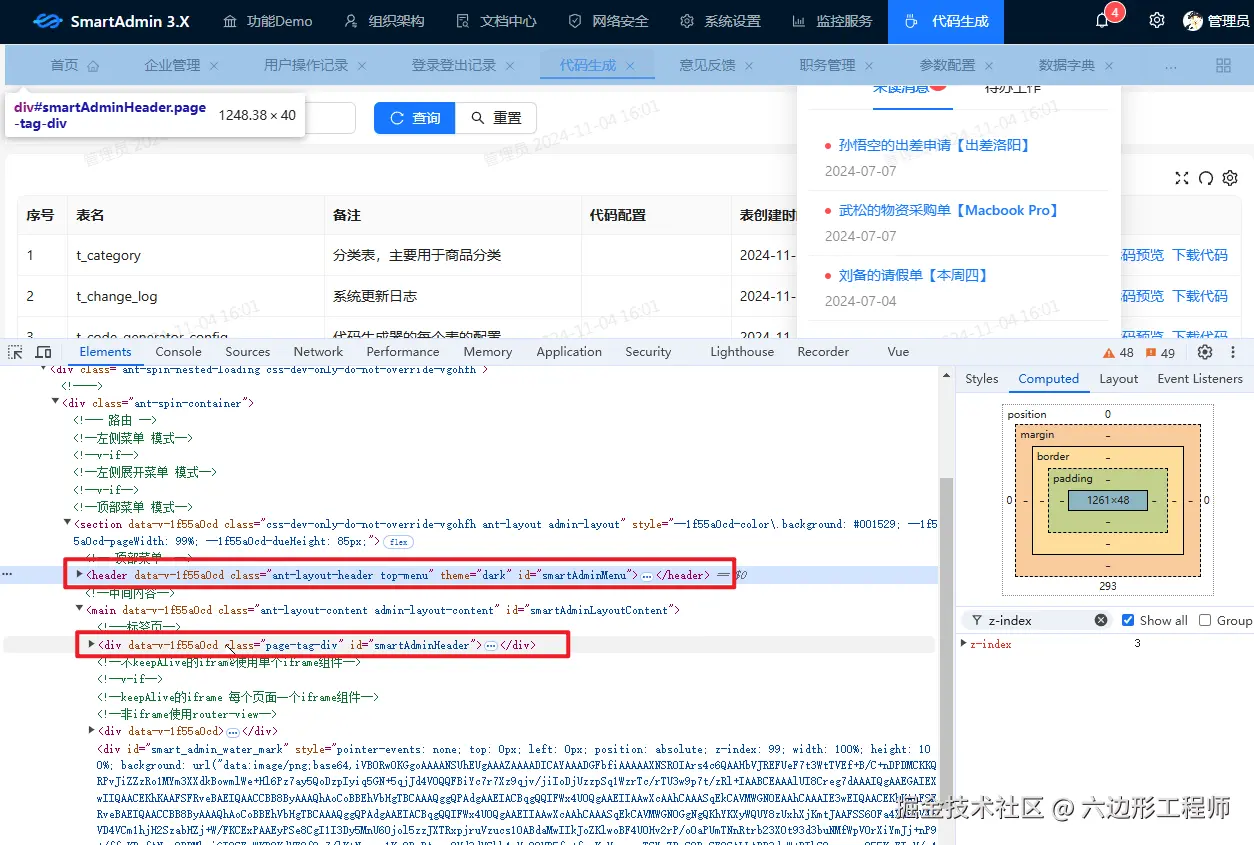Collapse the ant-spin-container div node
Image resolution: width=1254 pixels, height=845 pixels.
[56, 403]
